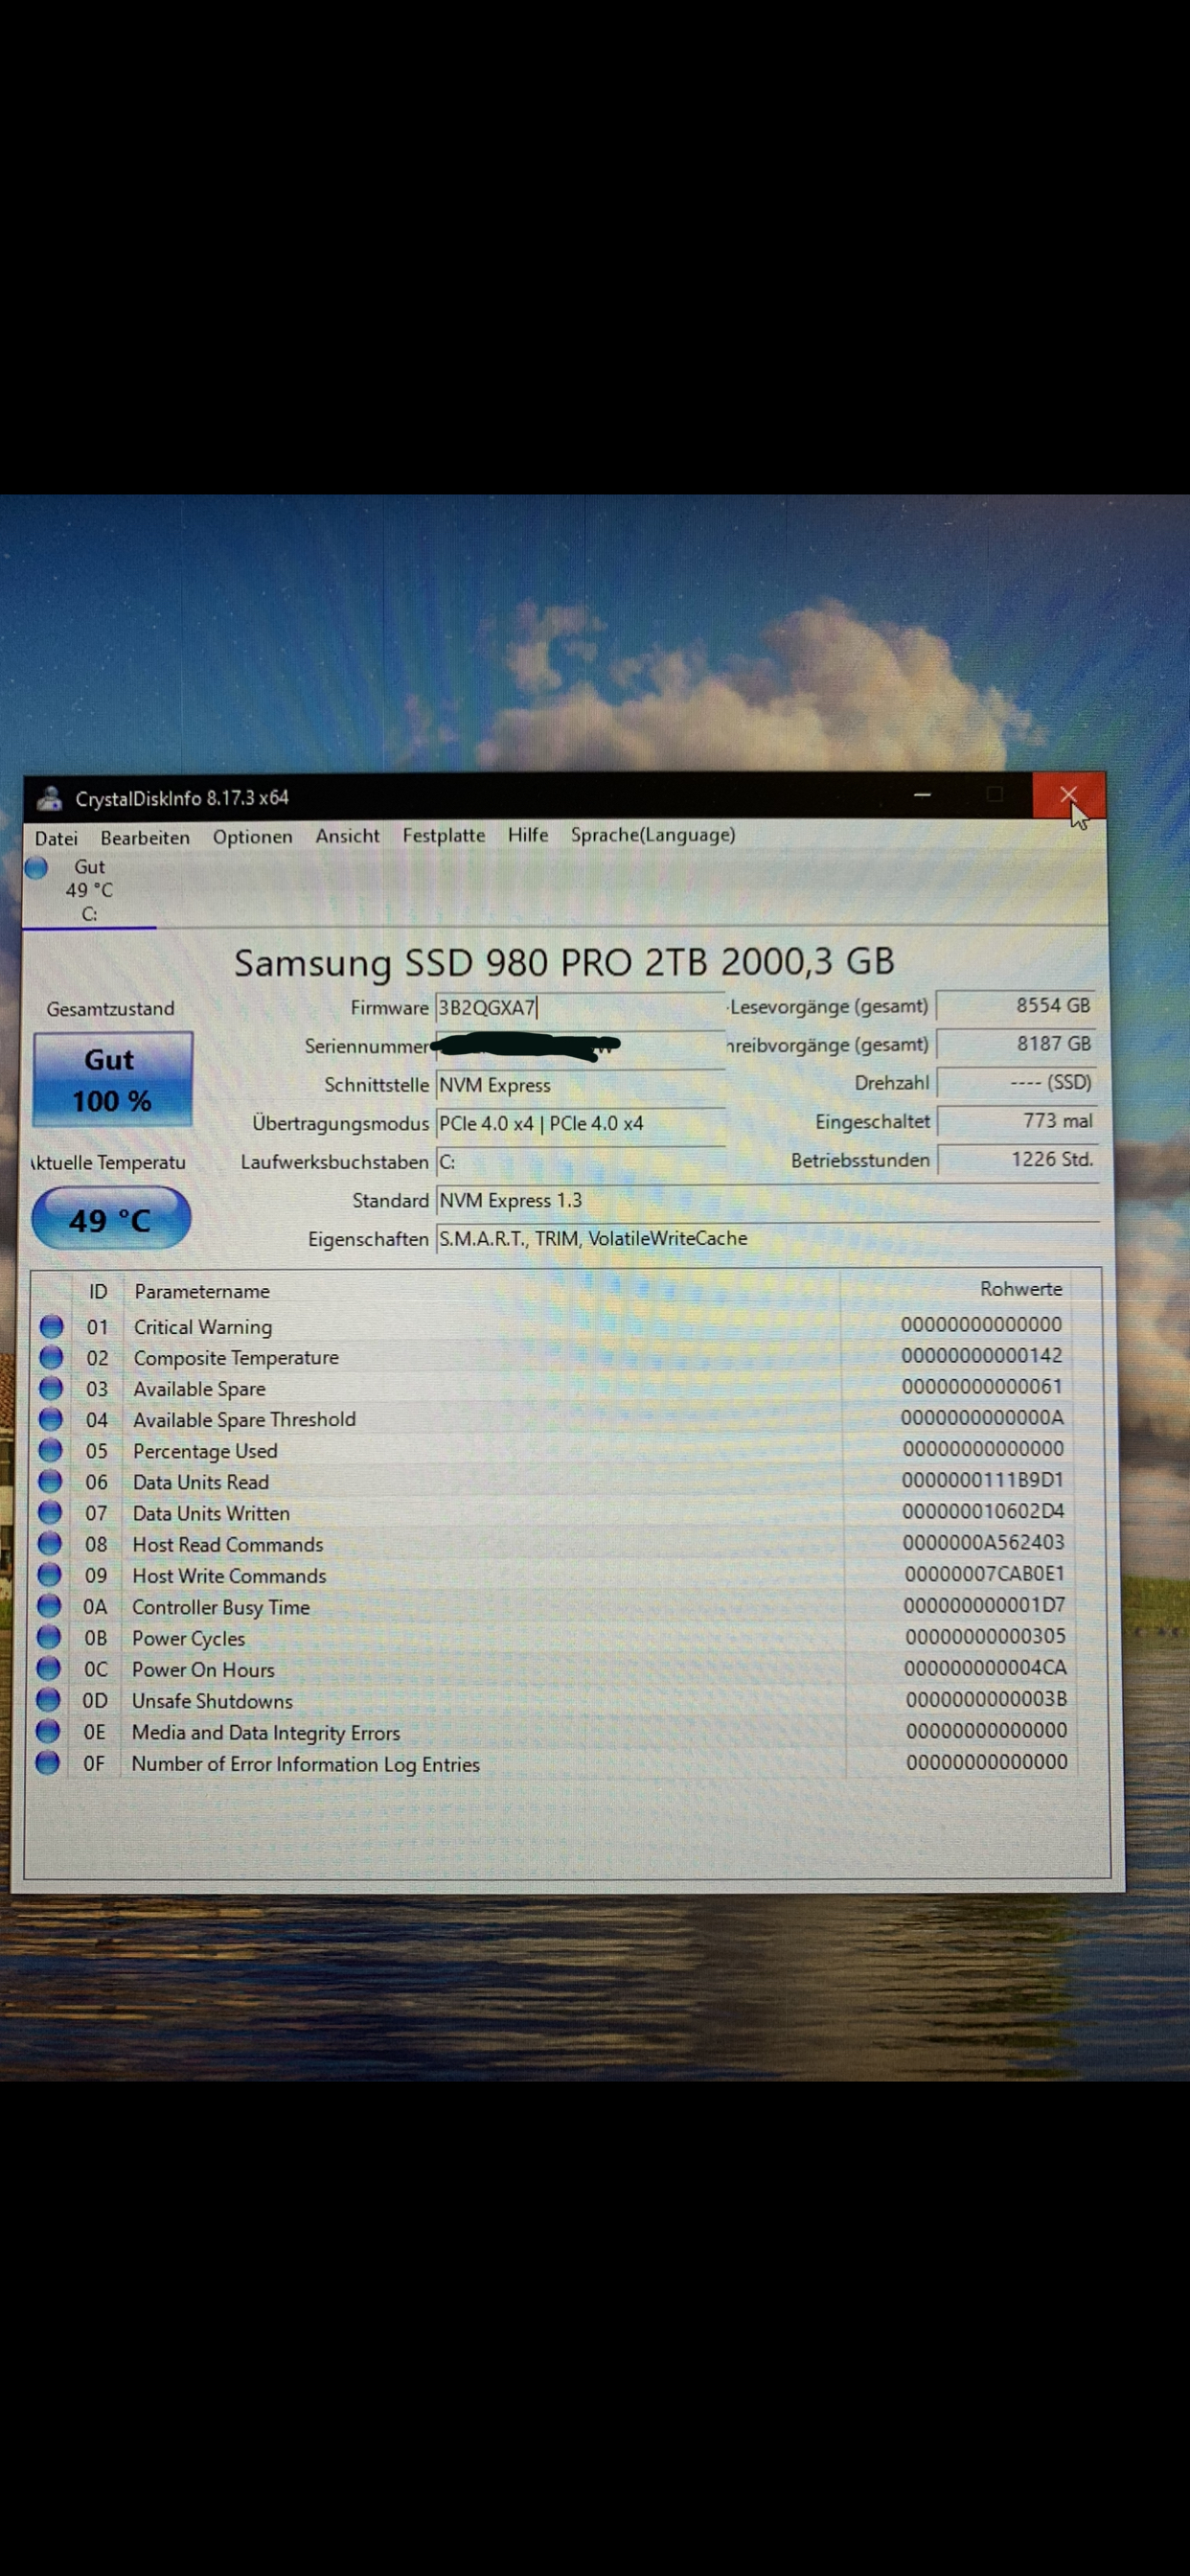Click the CrystalDiskInfo app icon in title bar
This screenshot has width=1190, height=2576.
49,798
